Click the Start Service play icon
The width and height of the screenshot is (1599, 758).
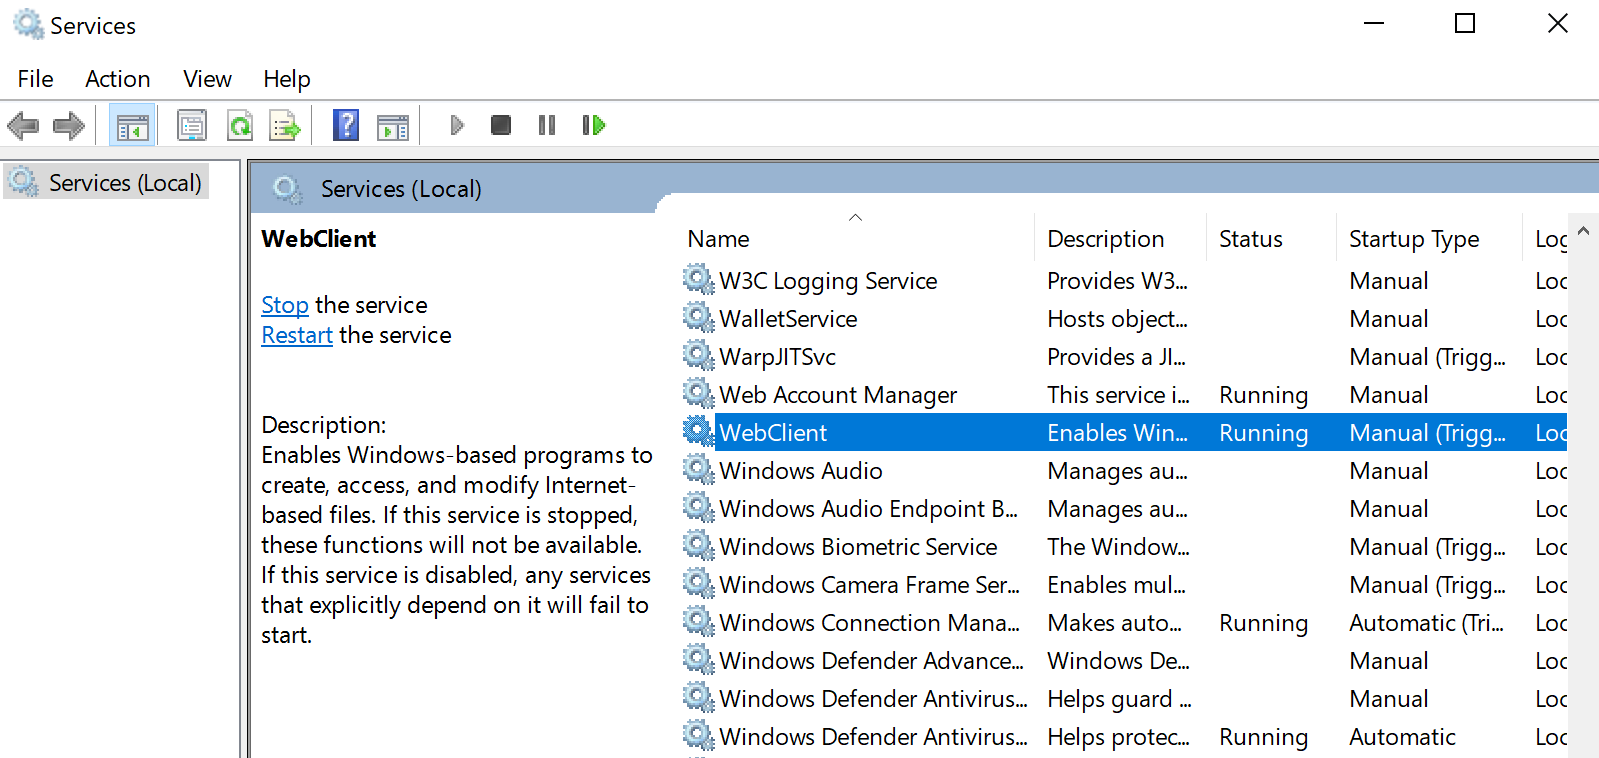coord(457,126)
